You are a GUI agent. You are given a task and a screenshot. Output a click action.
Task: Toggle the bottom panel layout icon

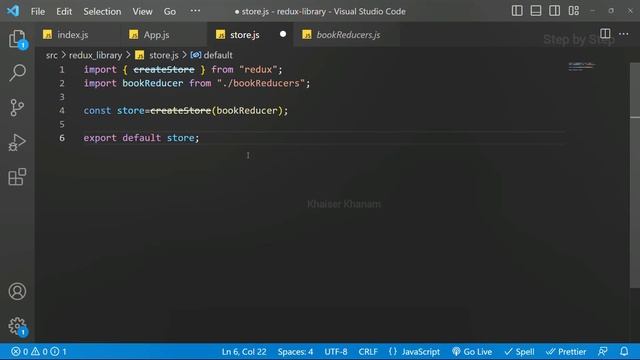pyautogui.click(x=536, y=11)
